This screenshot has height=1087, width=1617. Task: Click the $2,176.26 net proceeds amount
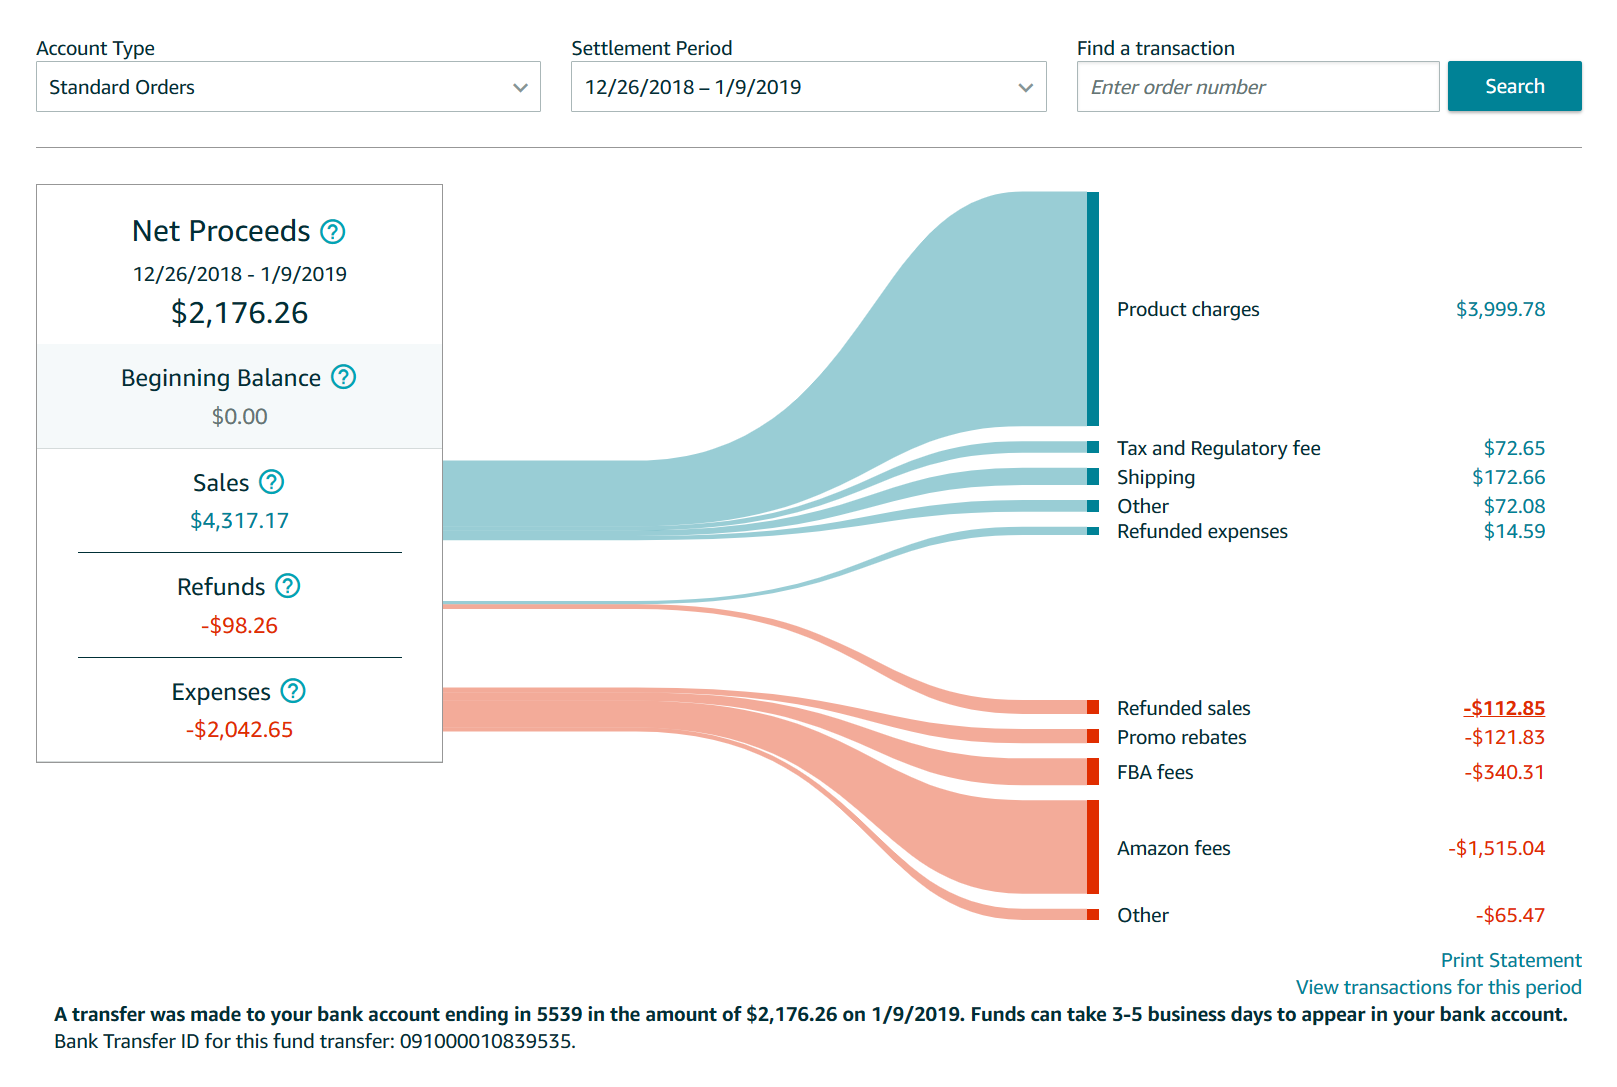click(x=240, y=313)
